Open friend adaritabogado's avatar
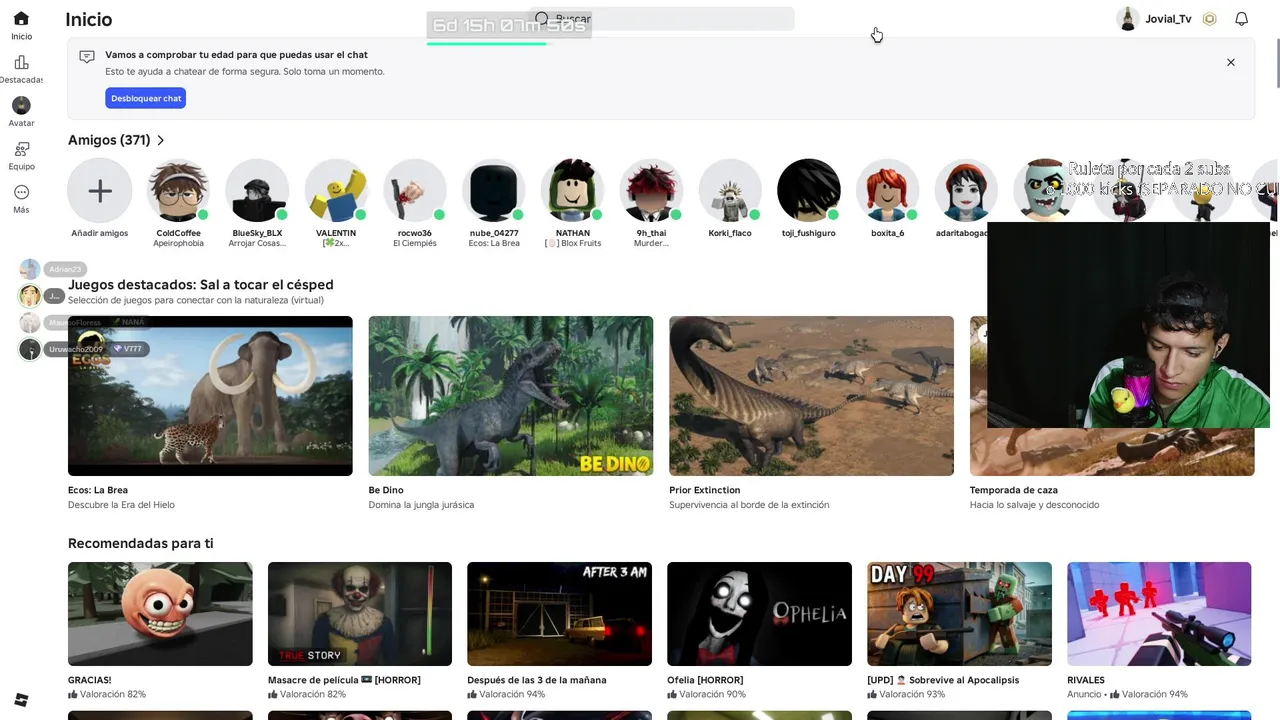 966,190
